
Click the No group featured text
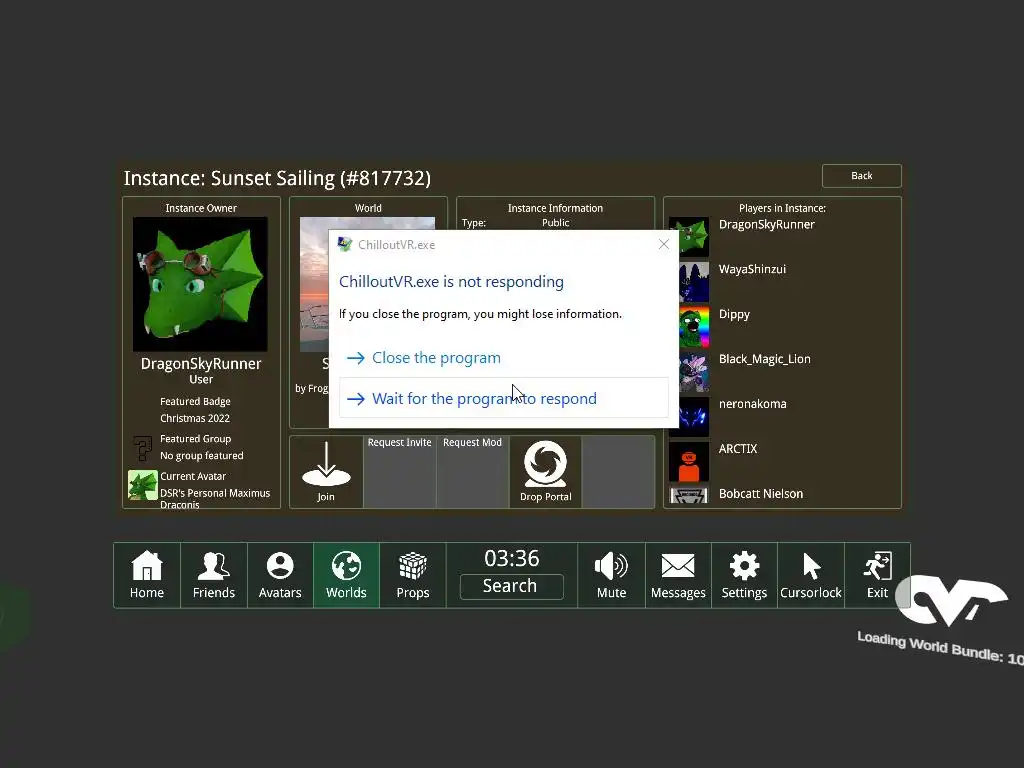pos(202,456)
